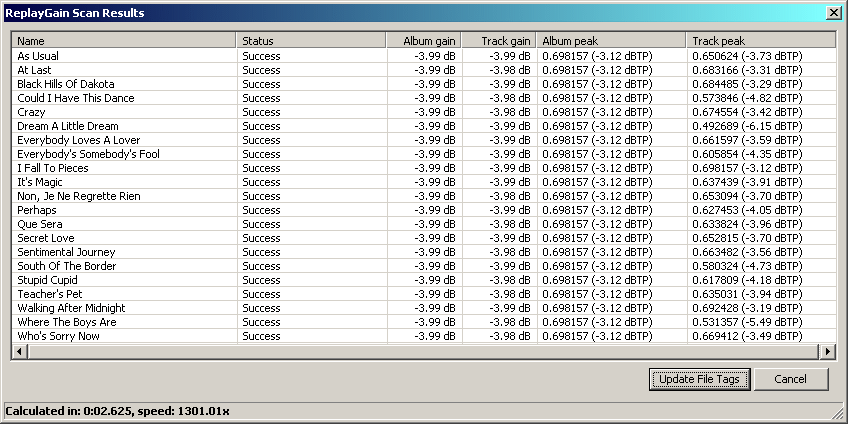
Task: Select the 'Who's Sorry Now' row
Action: (x=423, y=336)
